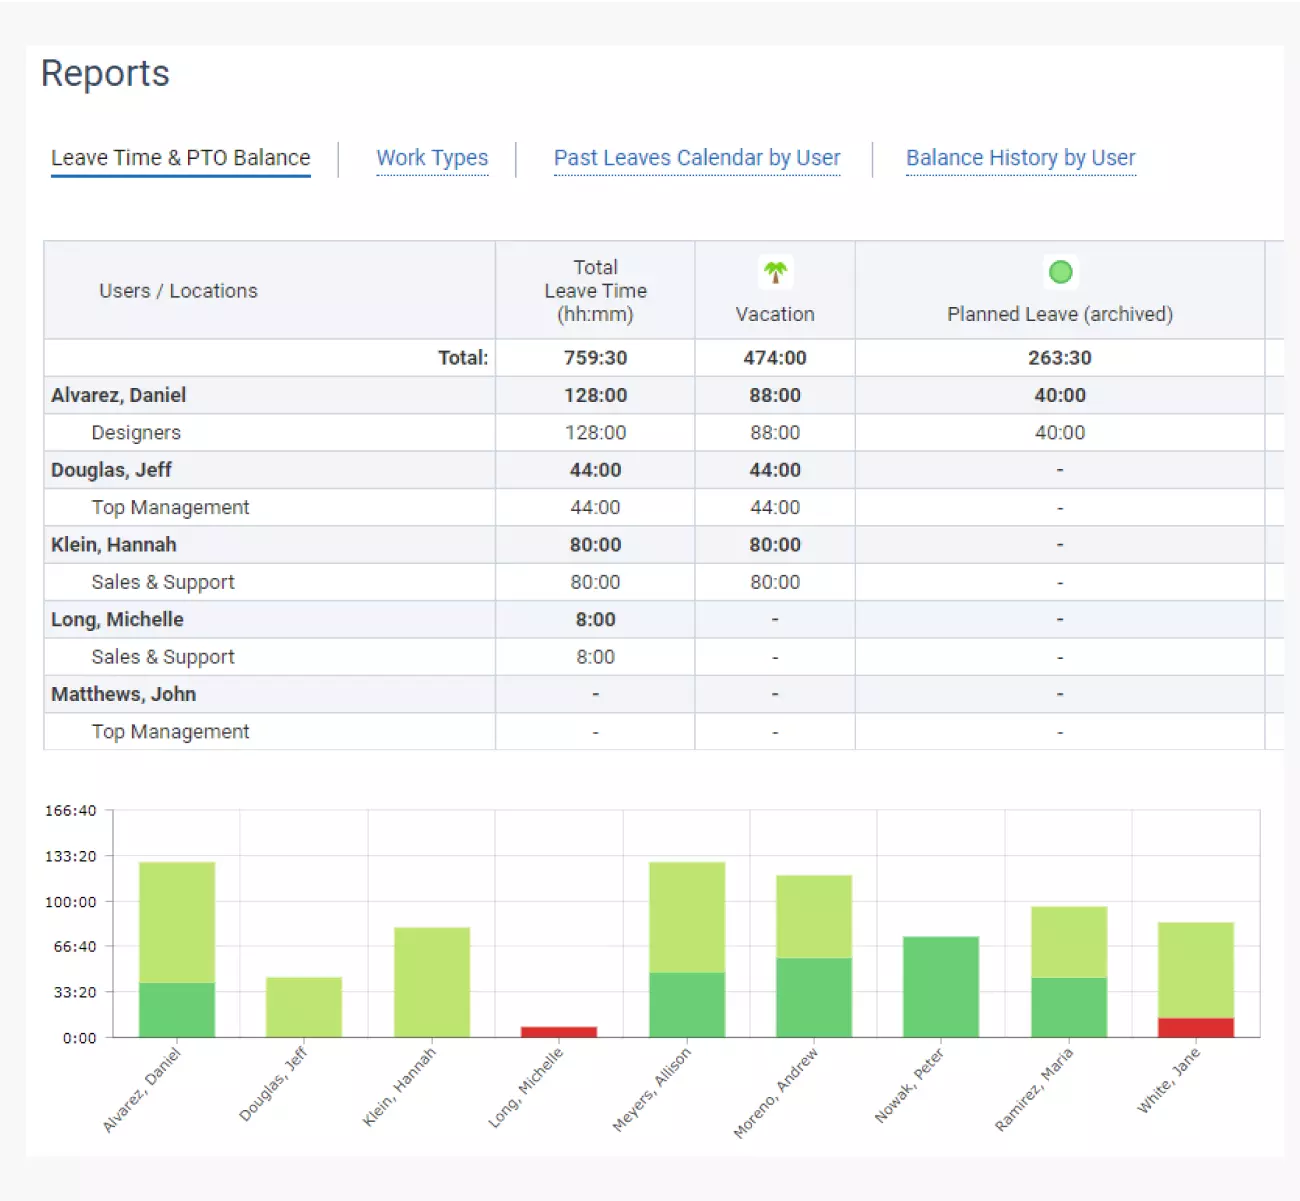1300x1201 pixels.
Task: Select the Klein, Hannah row name
Action: click(x=114, y=545)
